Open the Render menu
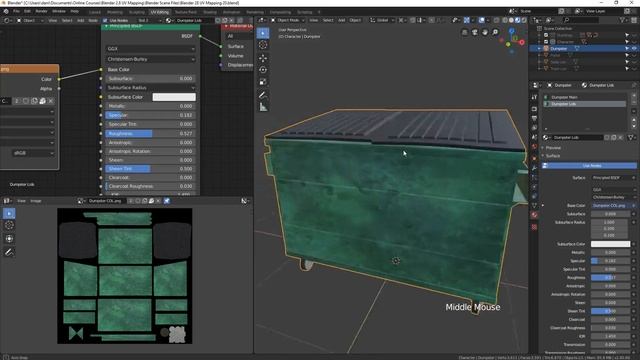 coord(41,11)
